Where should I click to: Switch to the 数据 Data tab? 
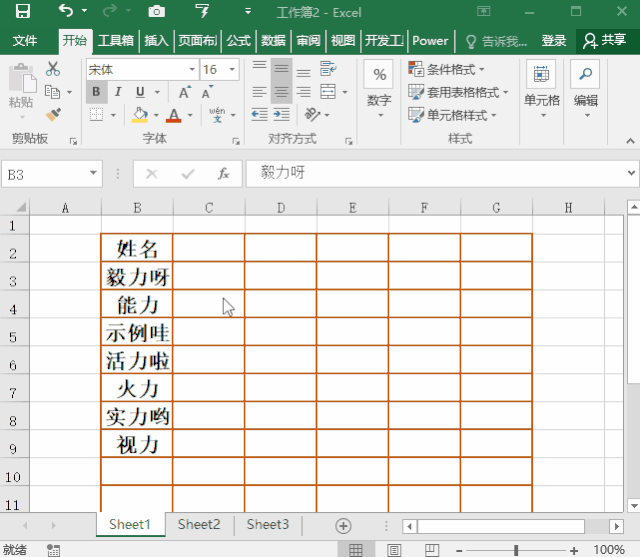[x=273, y=41]
